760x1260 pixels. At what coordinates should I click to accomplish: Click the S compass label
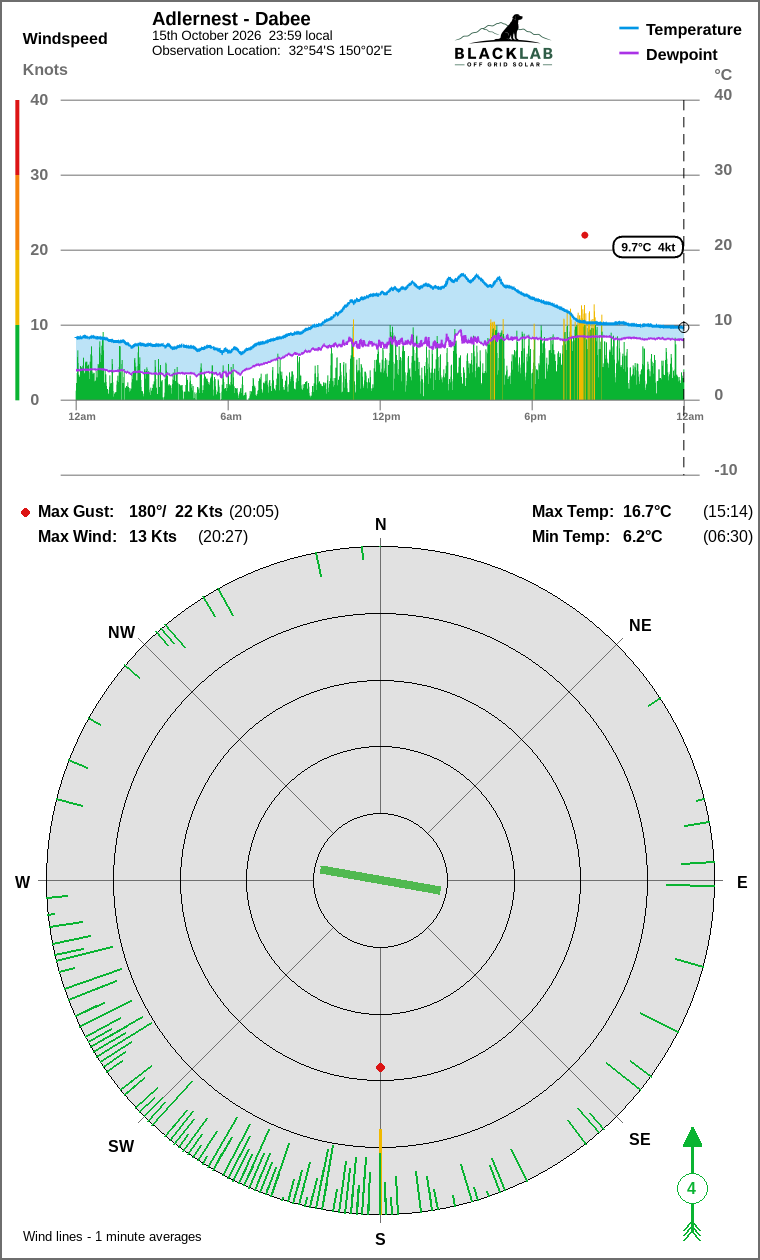[x=380, y=1239]
